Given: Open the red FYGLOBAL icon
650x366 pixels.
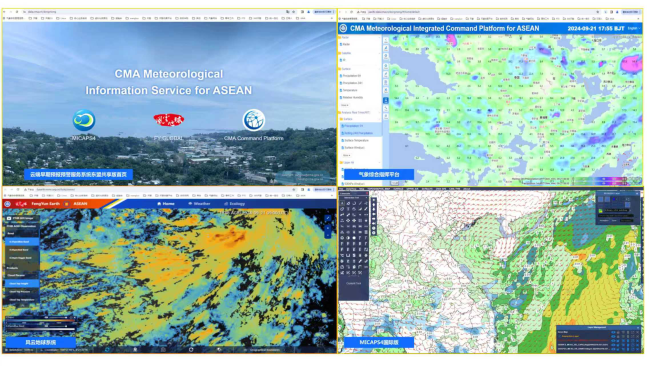Looking at the screenshot, I should pos(169,120).
